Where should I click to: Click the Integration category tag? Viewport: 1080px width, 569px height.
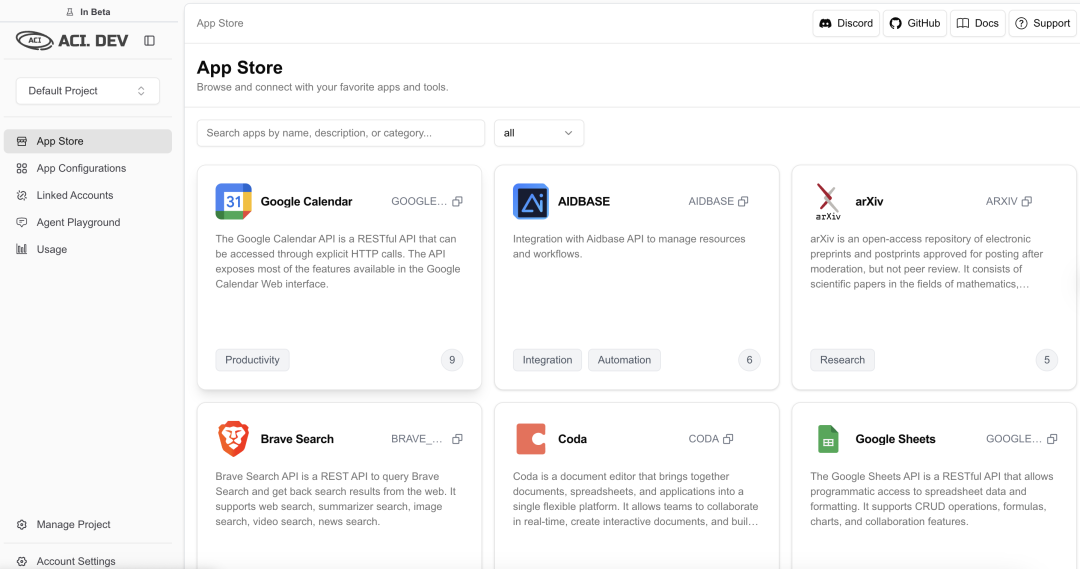[547, 360]
